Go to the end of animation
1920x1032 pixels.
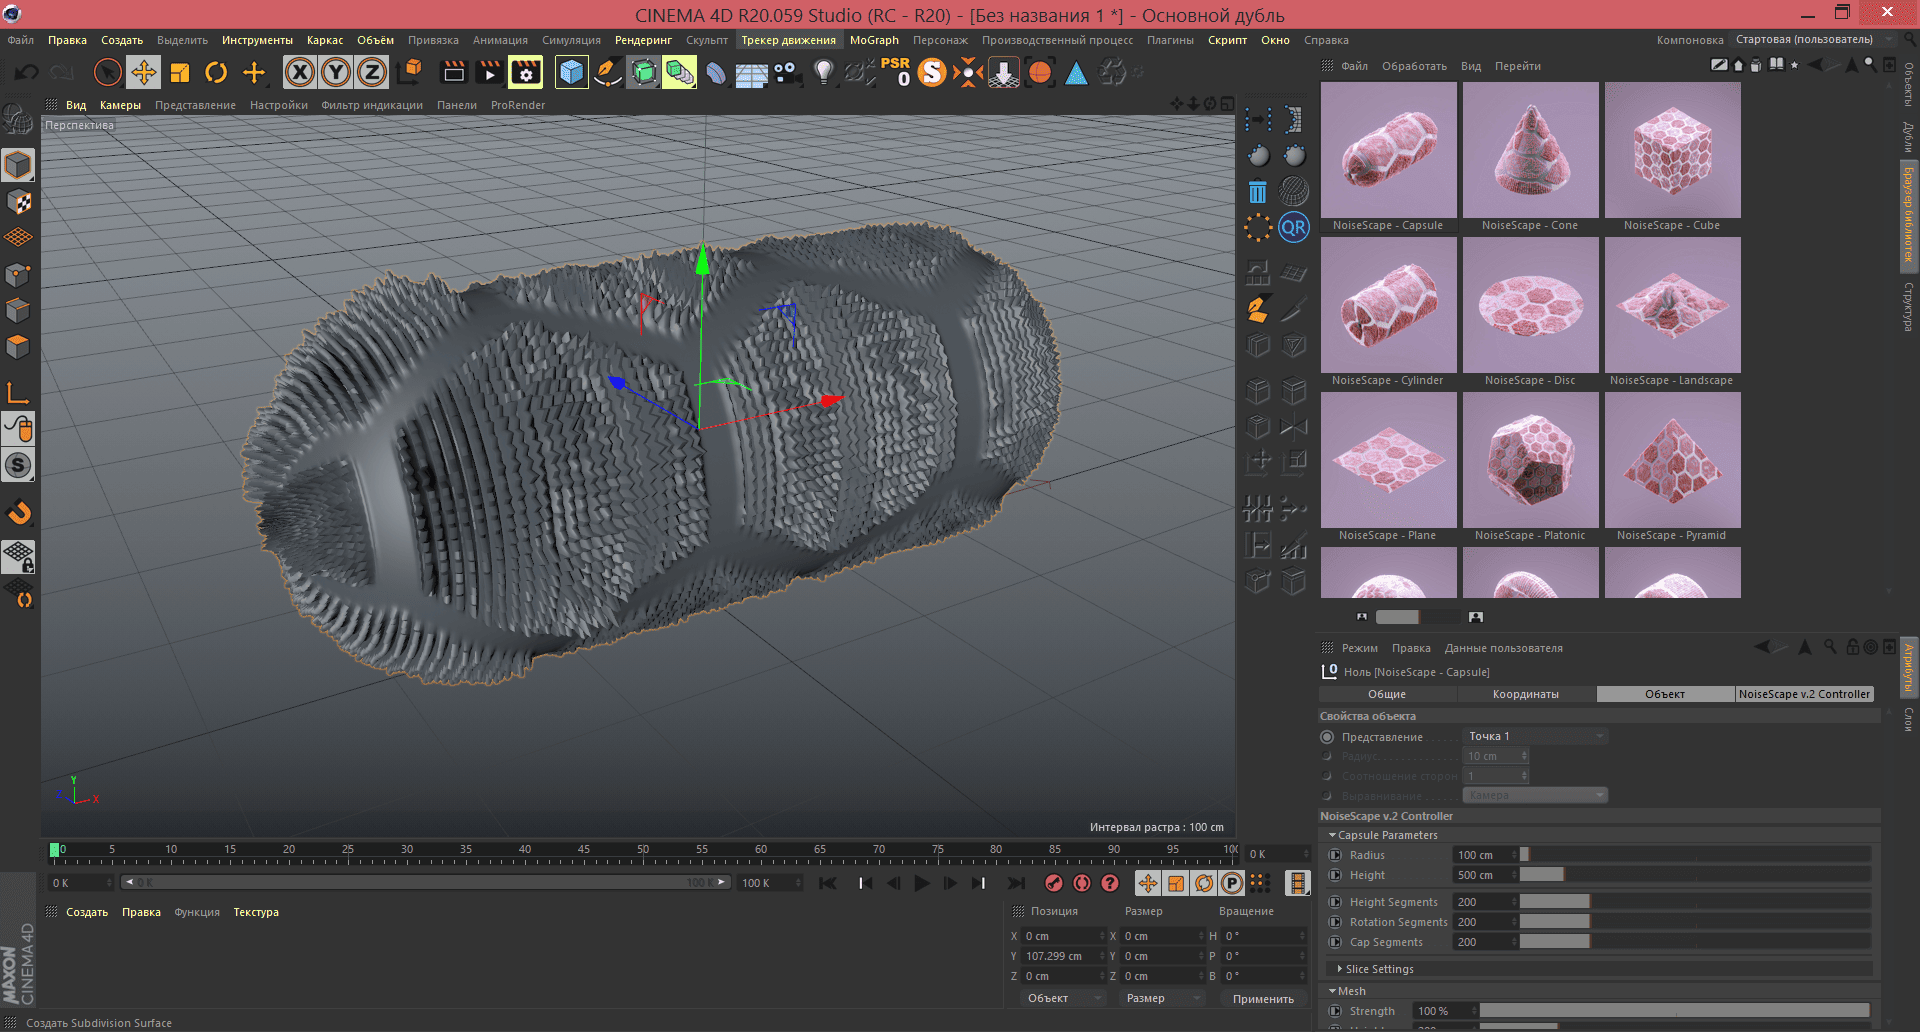click(1016, 883)
